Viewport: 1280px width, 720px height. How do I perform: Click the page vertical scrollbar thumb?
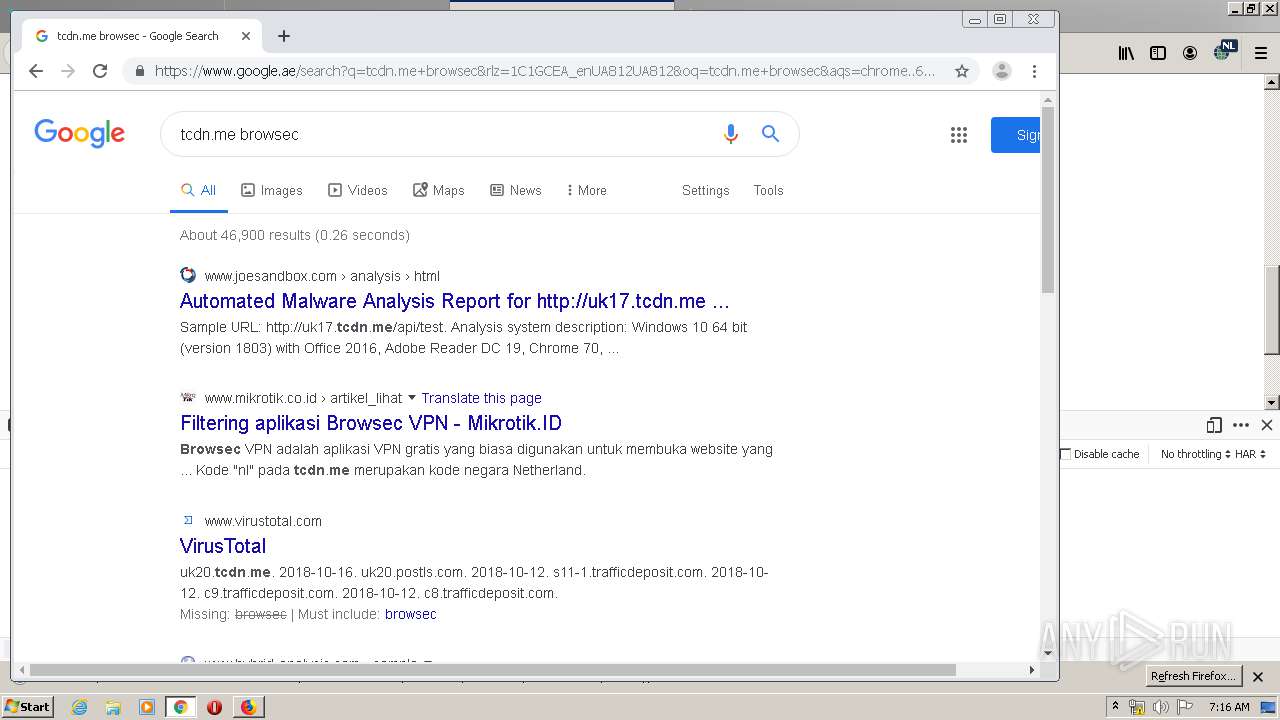coord(1048,200)
